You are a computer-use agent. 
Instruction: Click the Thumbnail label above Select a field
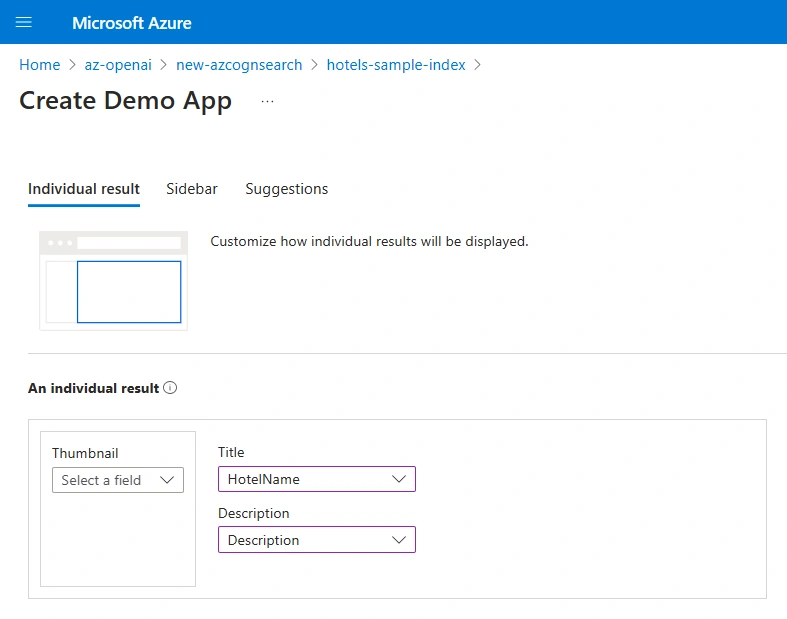click(85, 453)
